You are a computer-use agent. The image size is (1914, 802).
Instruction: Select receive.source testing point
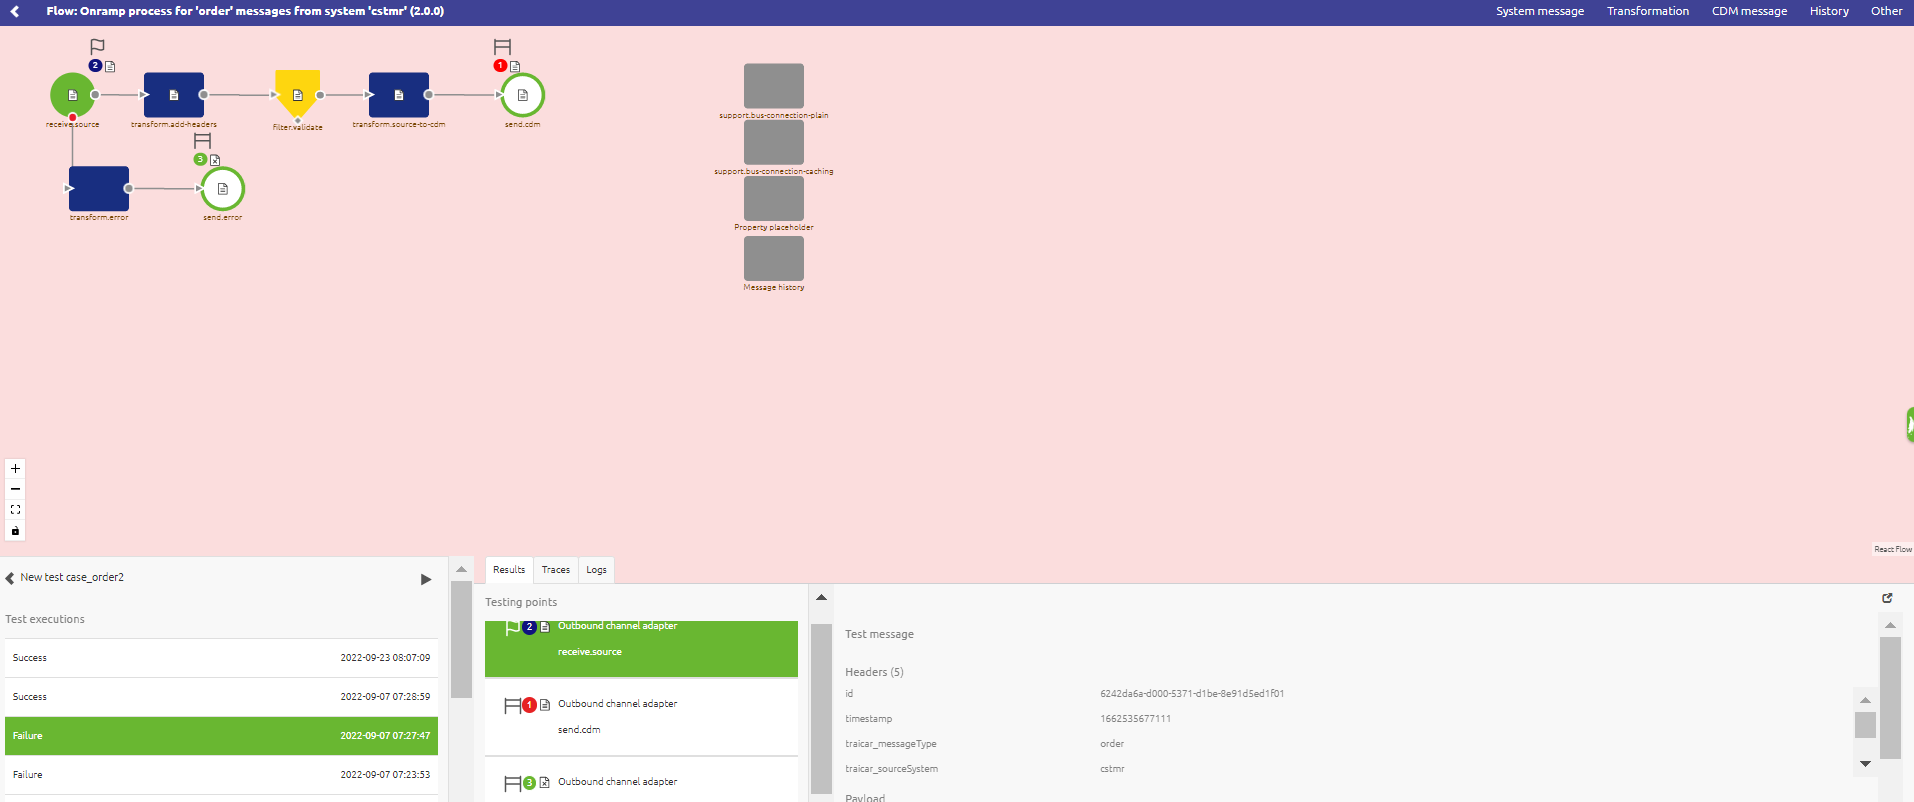pos(641,649)
